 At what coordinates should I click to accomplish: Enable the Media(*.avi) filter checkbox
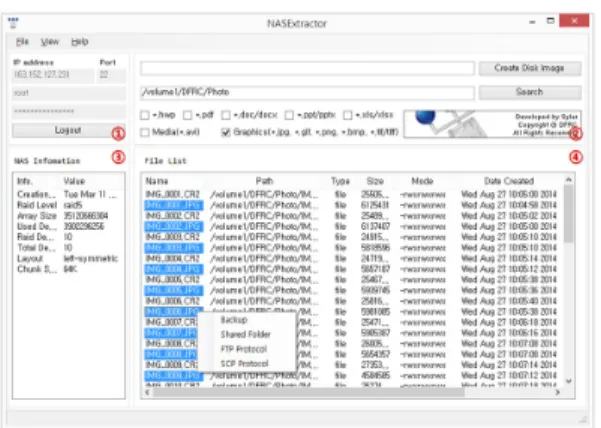pyautogui.click(x=145, y=132)
